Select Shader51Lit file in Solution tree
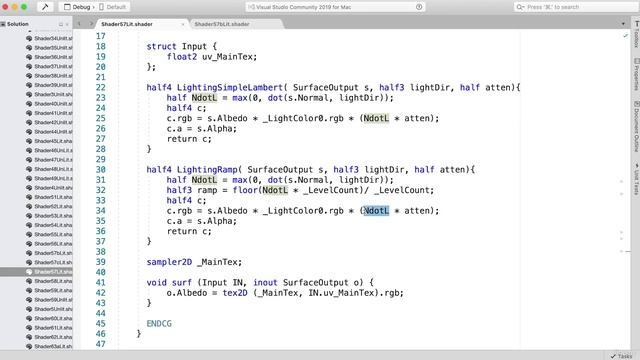This screenshot has height=360, width=640. coord(49,197)
